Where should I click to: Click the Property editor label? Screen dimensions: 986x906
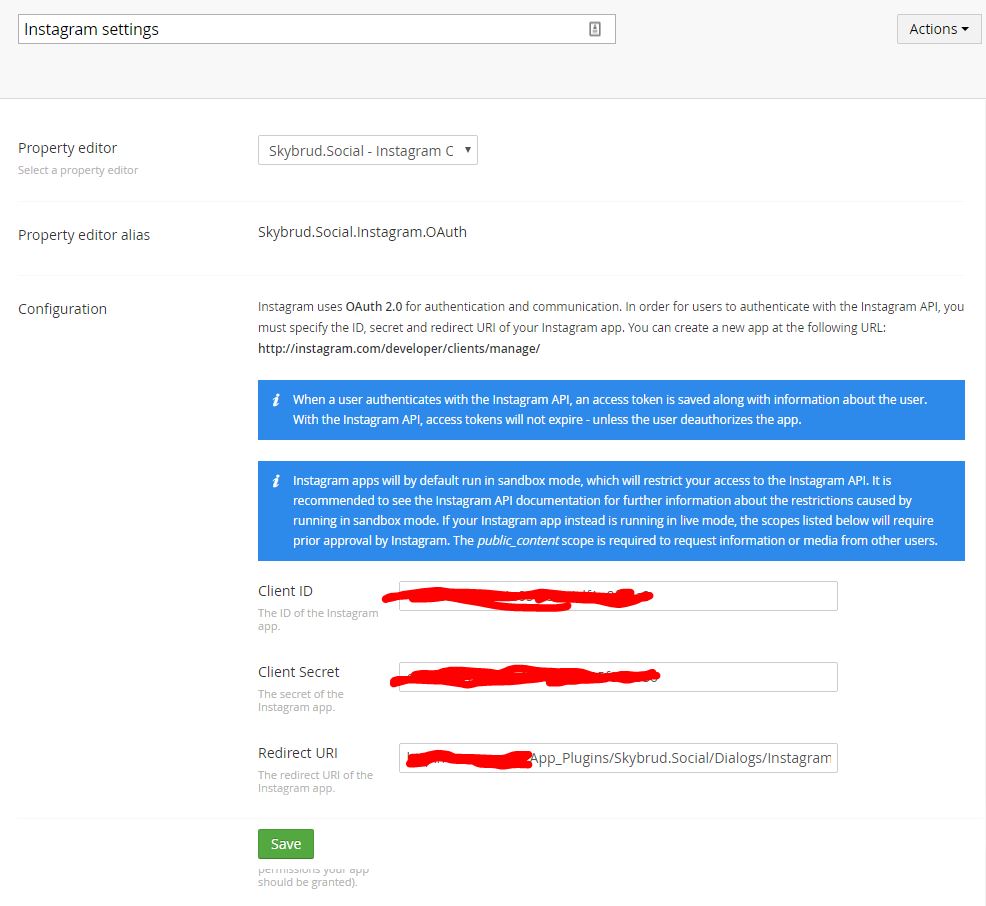(x=67, y=148)
